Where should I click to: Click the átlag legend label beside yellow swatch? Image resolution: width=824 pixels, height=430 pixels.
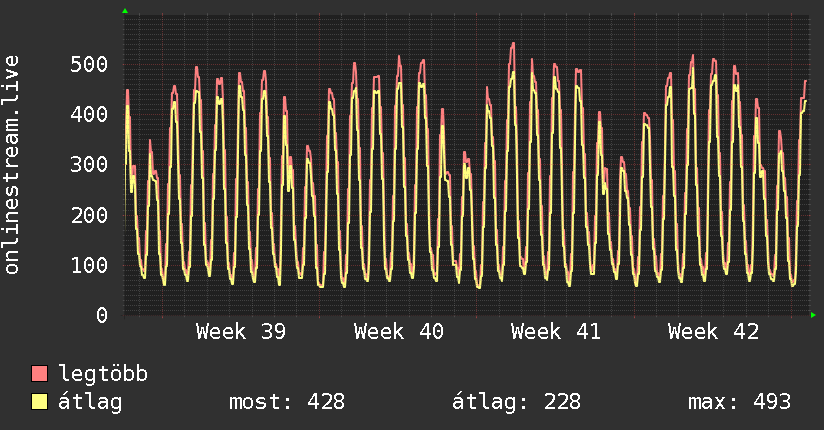(90, 402)
